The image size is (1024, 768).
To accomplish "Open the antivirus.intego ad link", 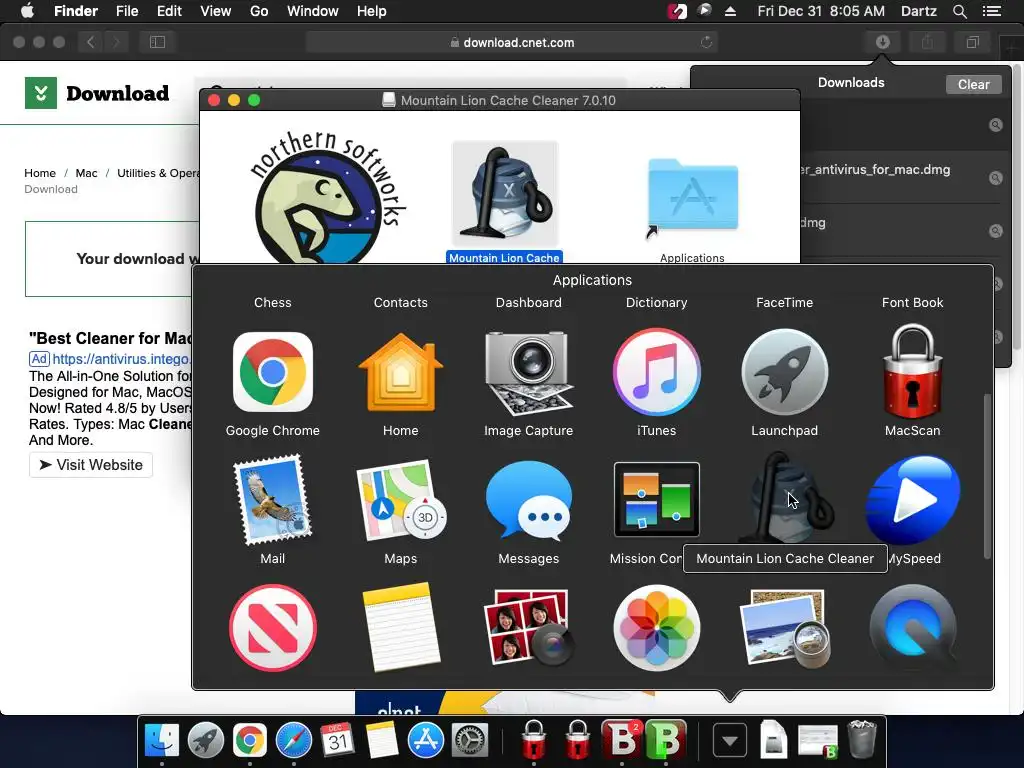I will [x=122, y=359].
